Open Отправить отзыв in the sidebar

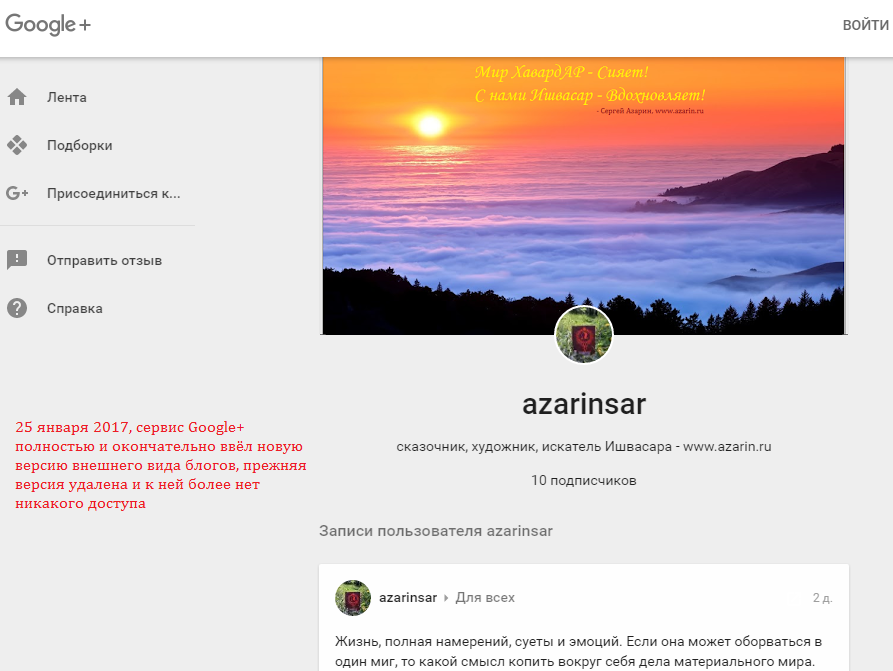[104, 260]
